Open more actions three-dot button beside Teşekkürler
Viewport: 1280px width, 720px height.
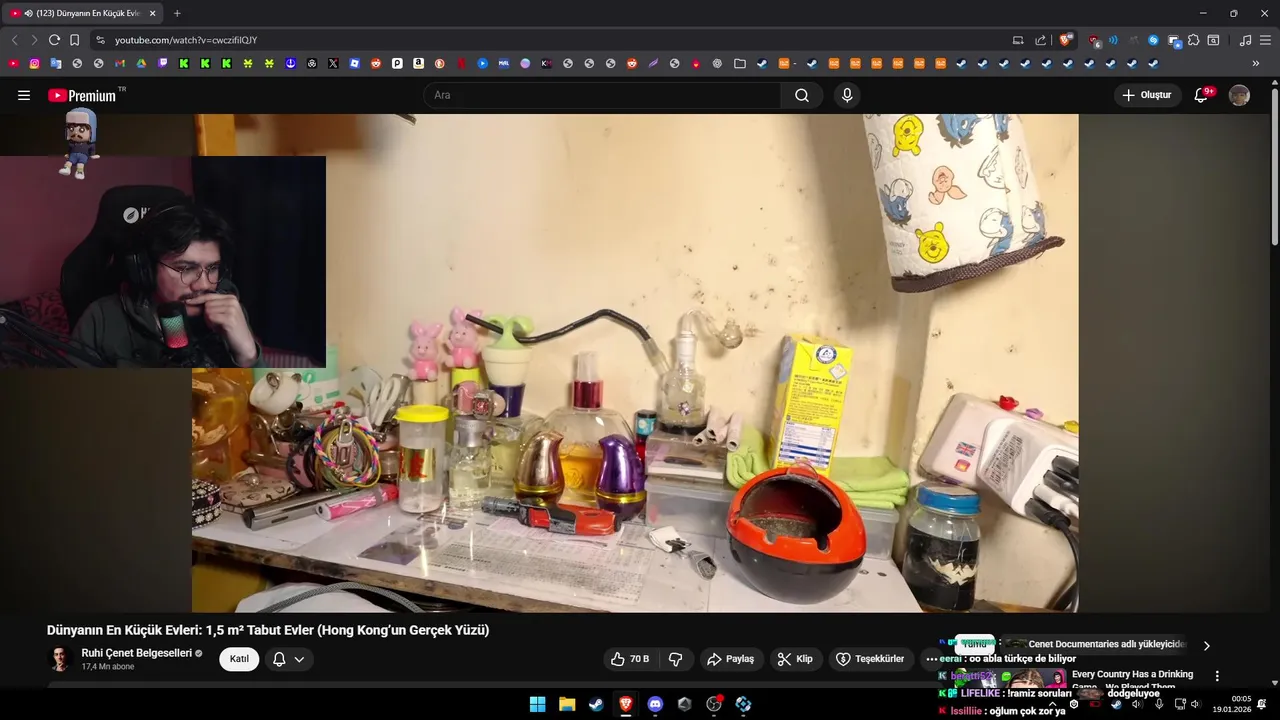pyautogui.click(x=931, y=659)
